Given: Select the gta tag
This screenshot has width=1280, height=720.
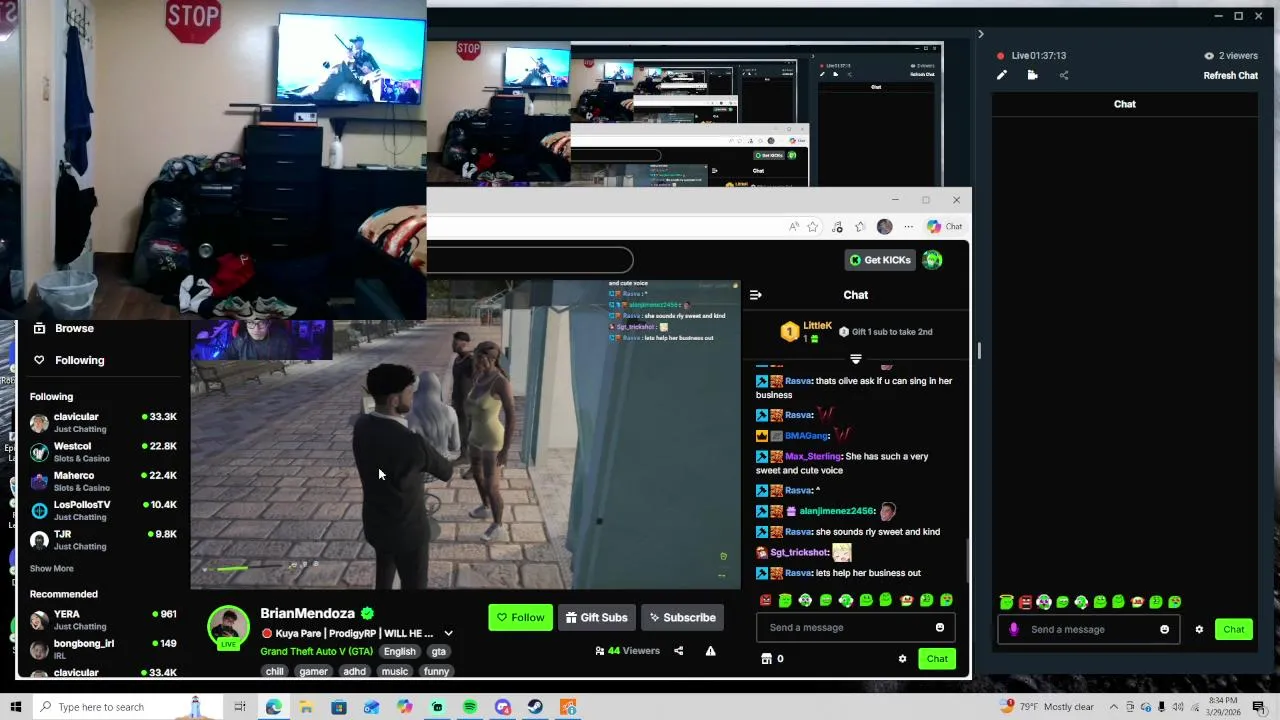Looking at the screenshot, I should click(438, 651).
